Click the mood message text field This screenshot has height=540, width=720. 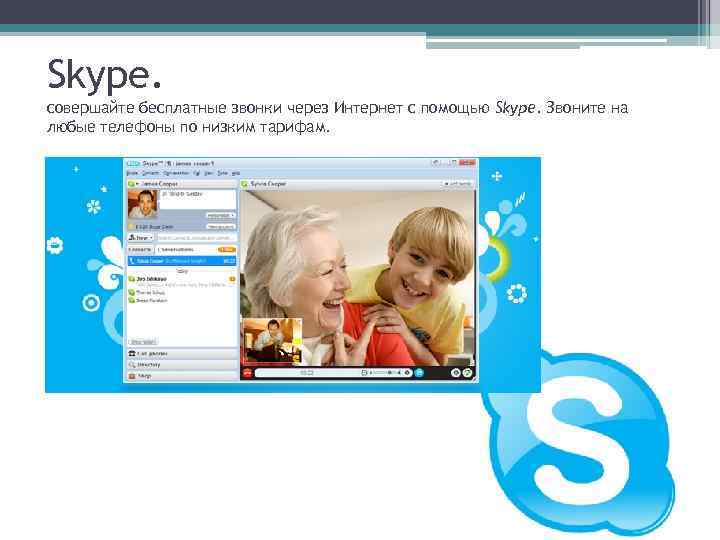tap(197, 199)
